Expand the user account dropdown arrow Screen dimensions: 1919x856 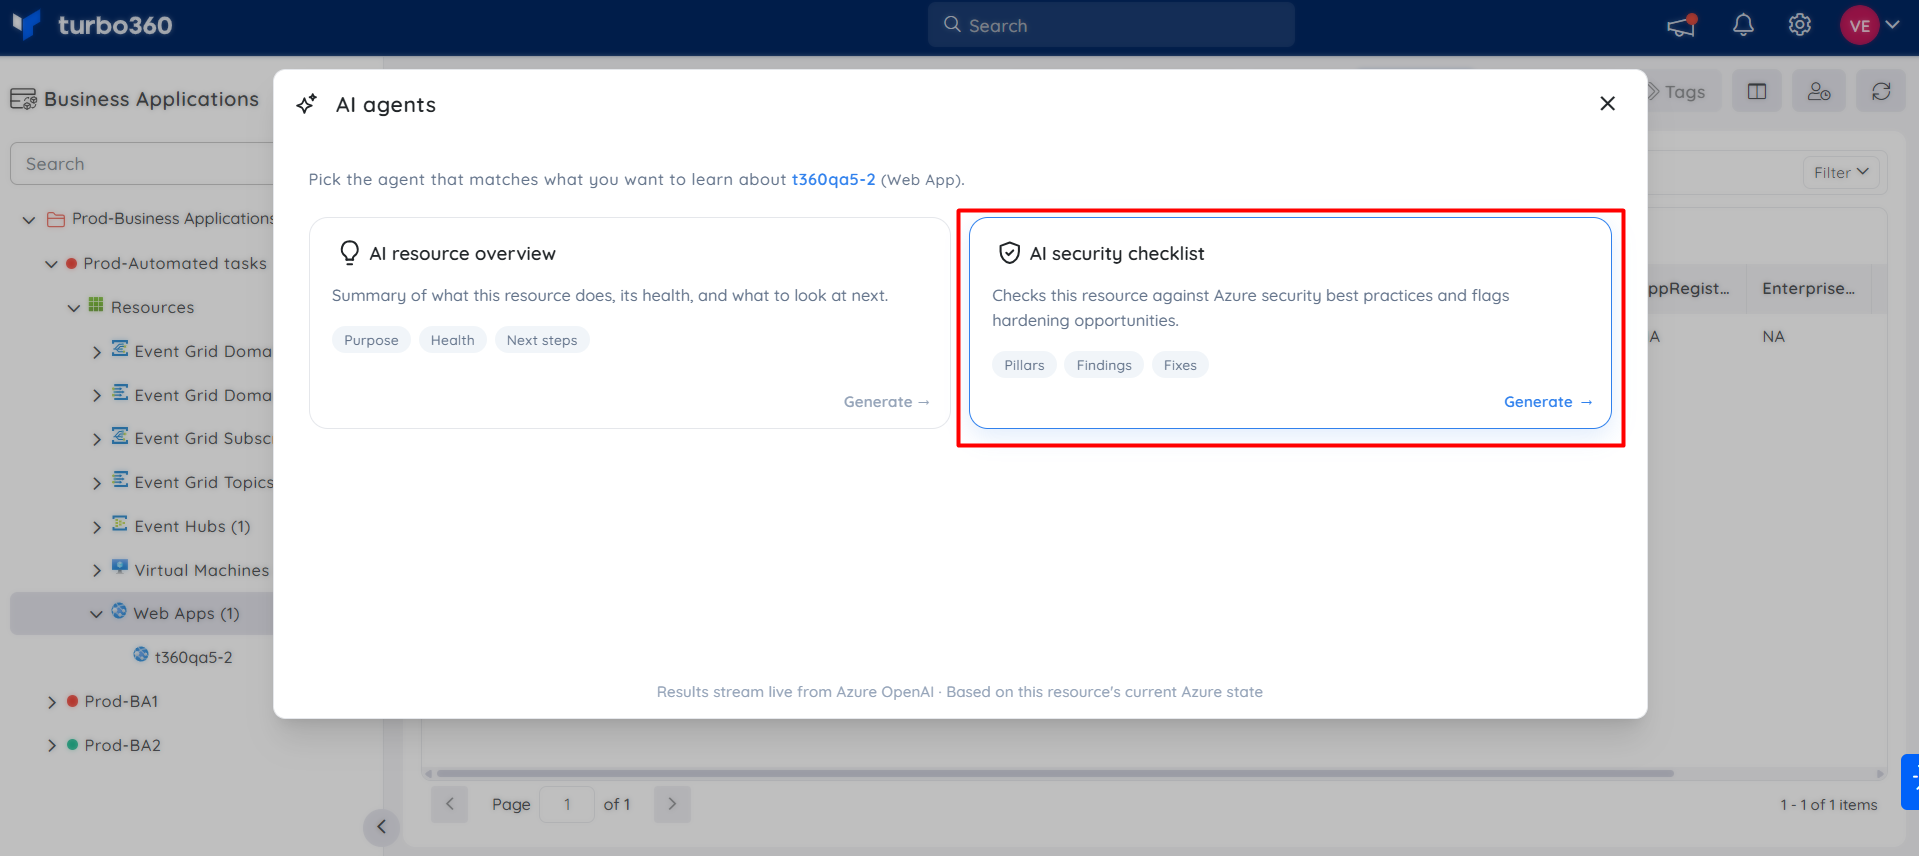1893,25
